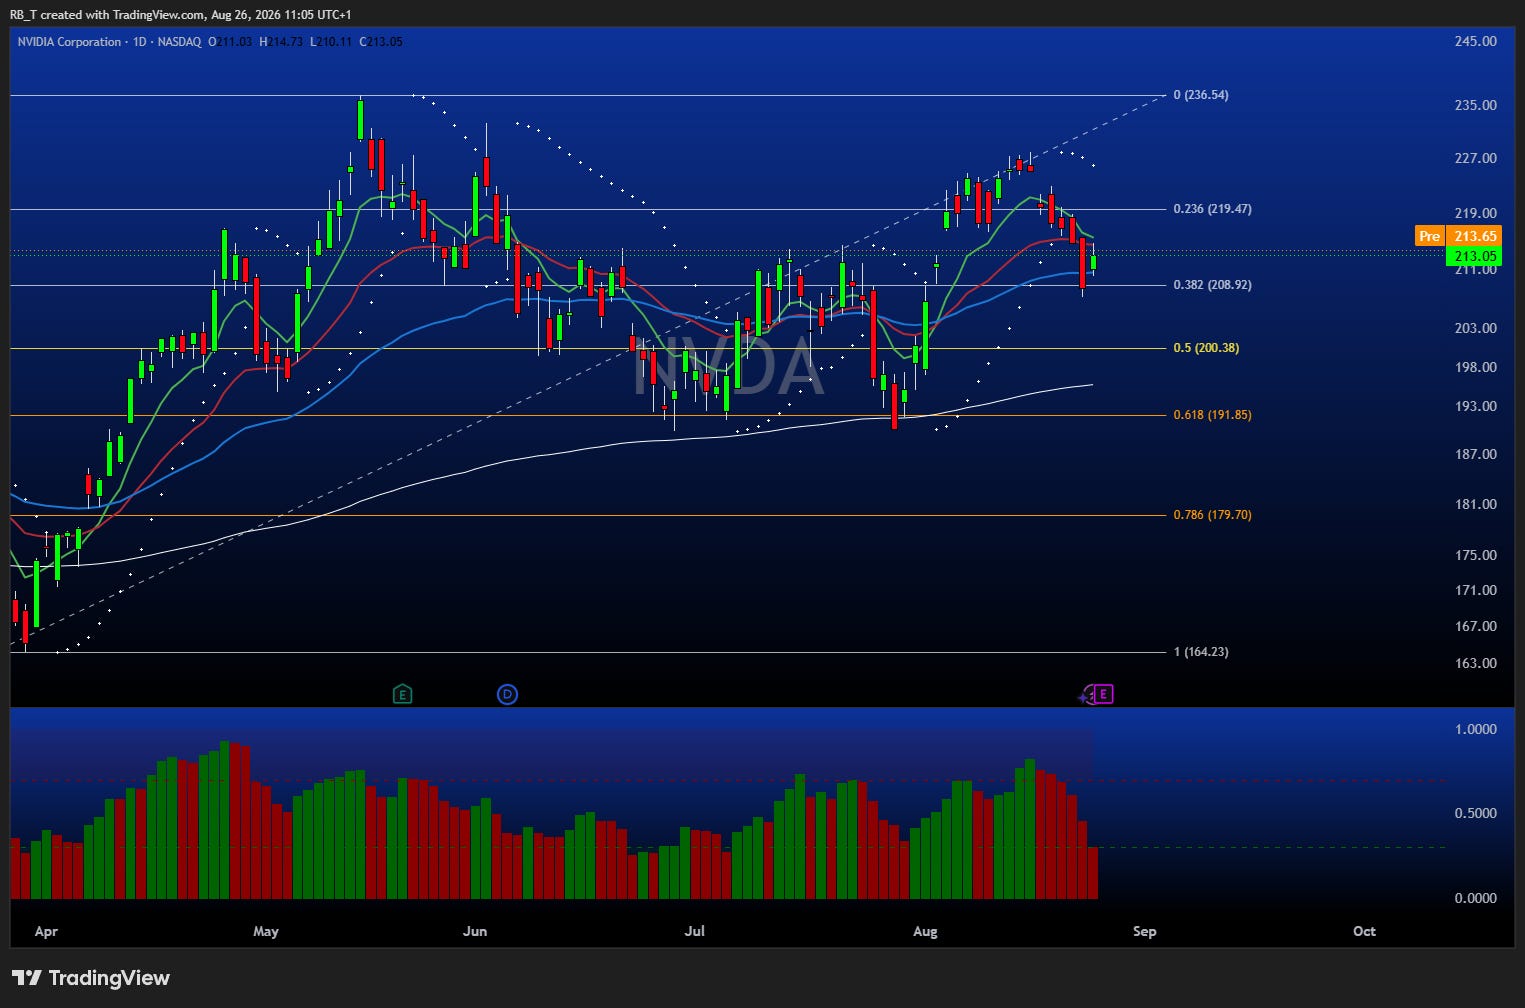Screen dimensions: 1525x1008
Task: Click 203.00 on the price axis
Action: (1476, 328)
